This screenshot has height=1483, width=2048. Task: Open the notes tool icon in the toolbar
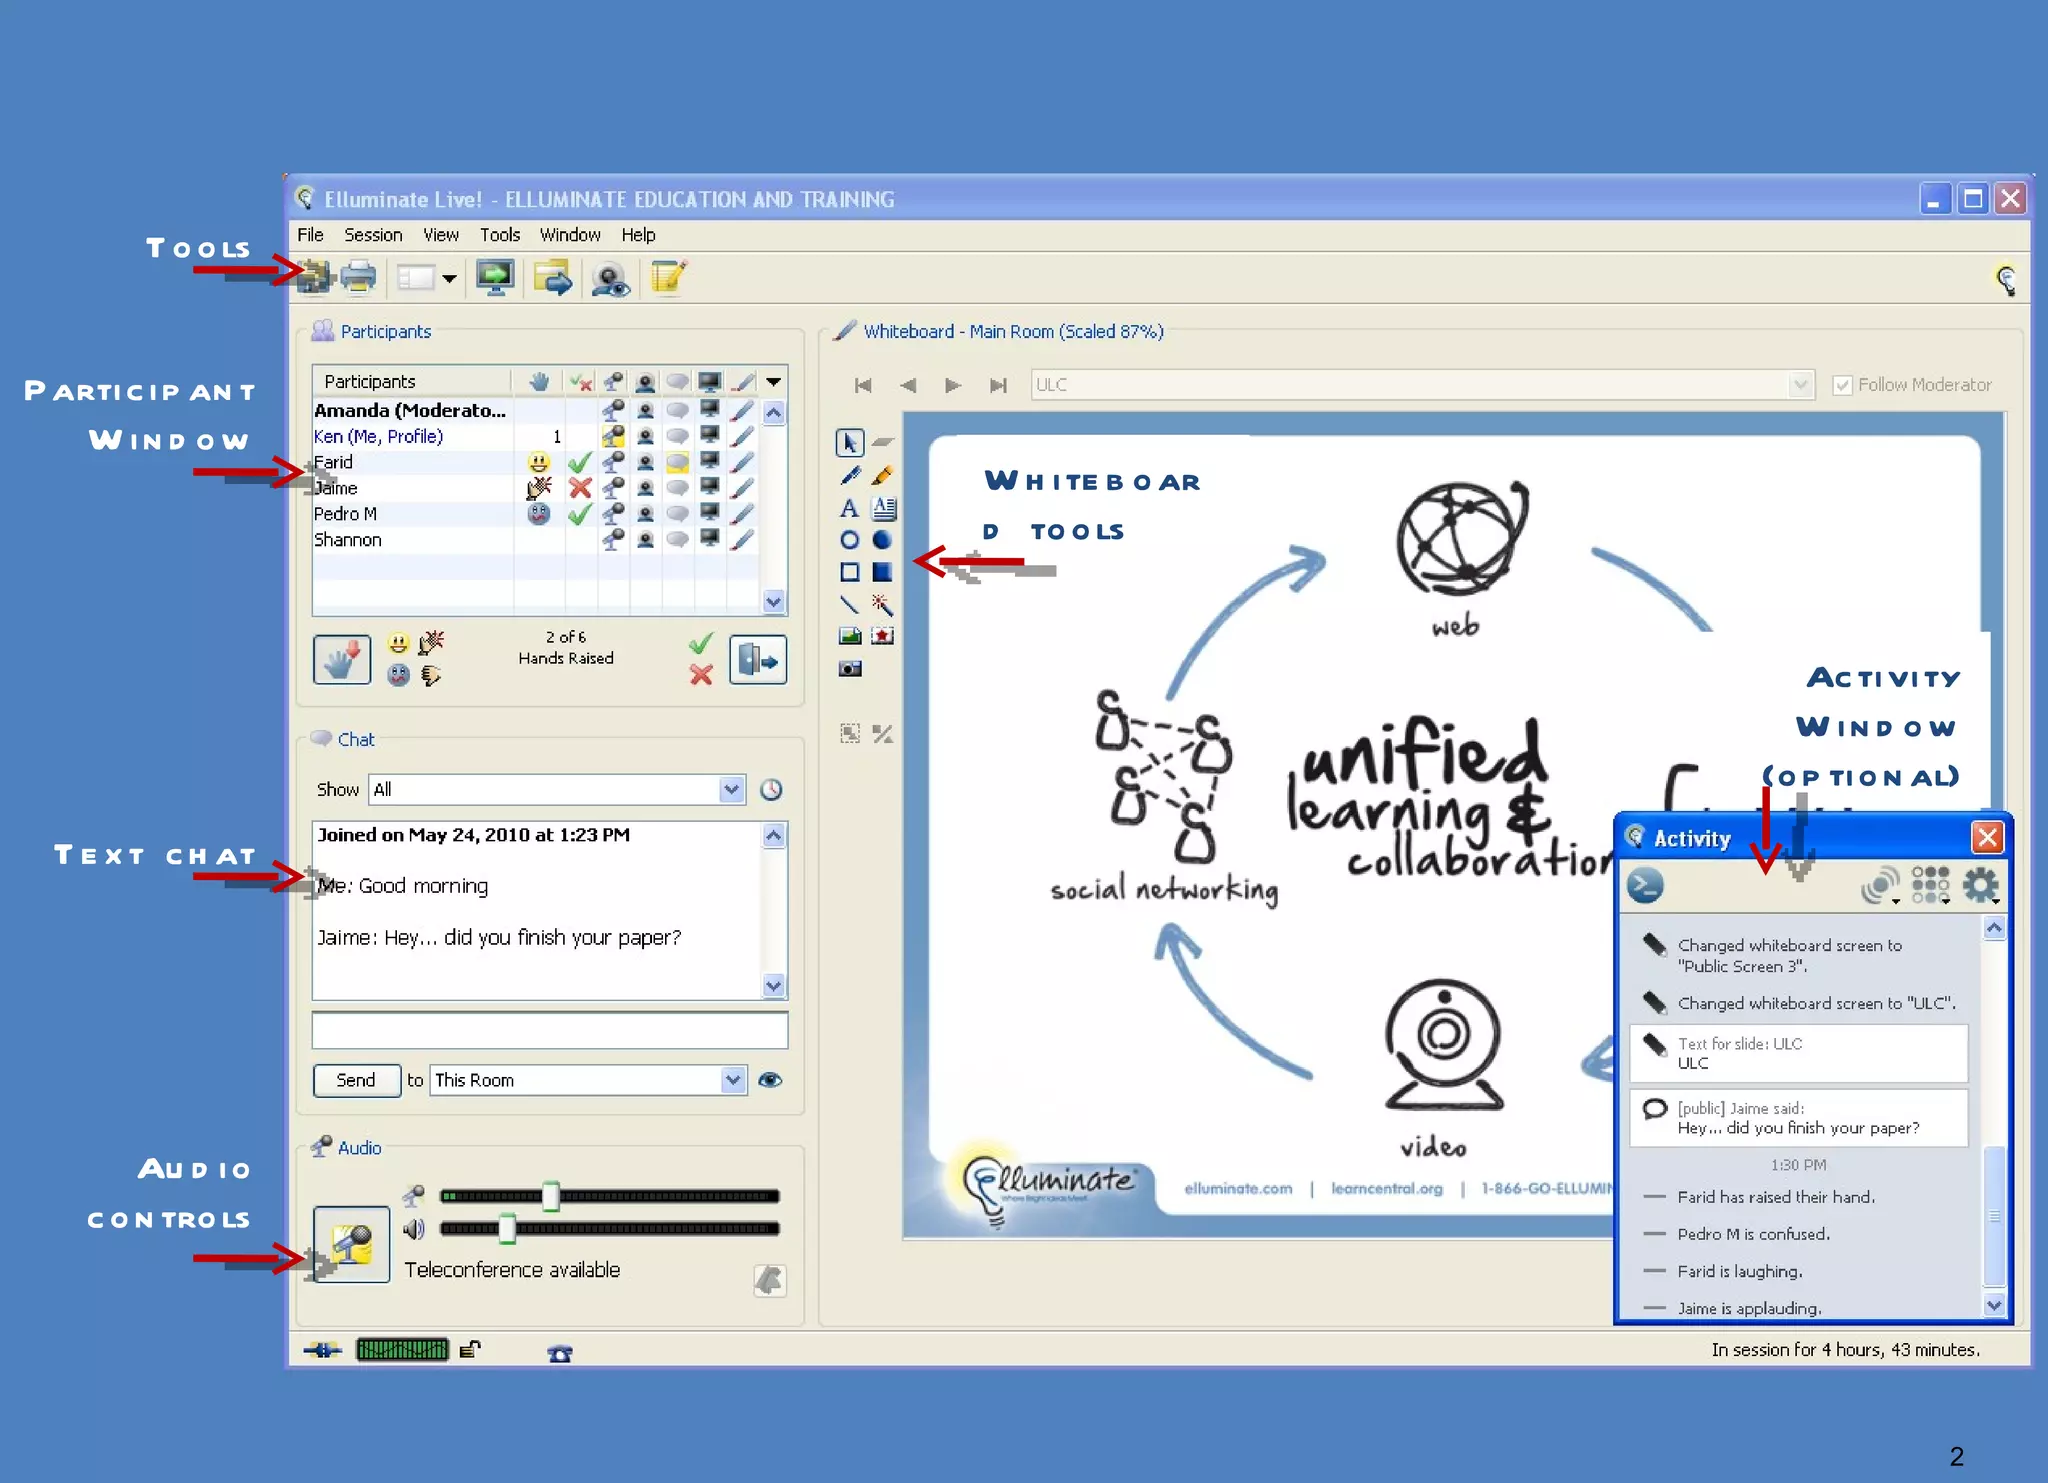pos(668,277)
